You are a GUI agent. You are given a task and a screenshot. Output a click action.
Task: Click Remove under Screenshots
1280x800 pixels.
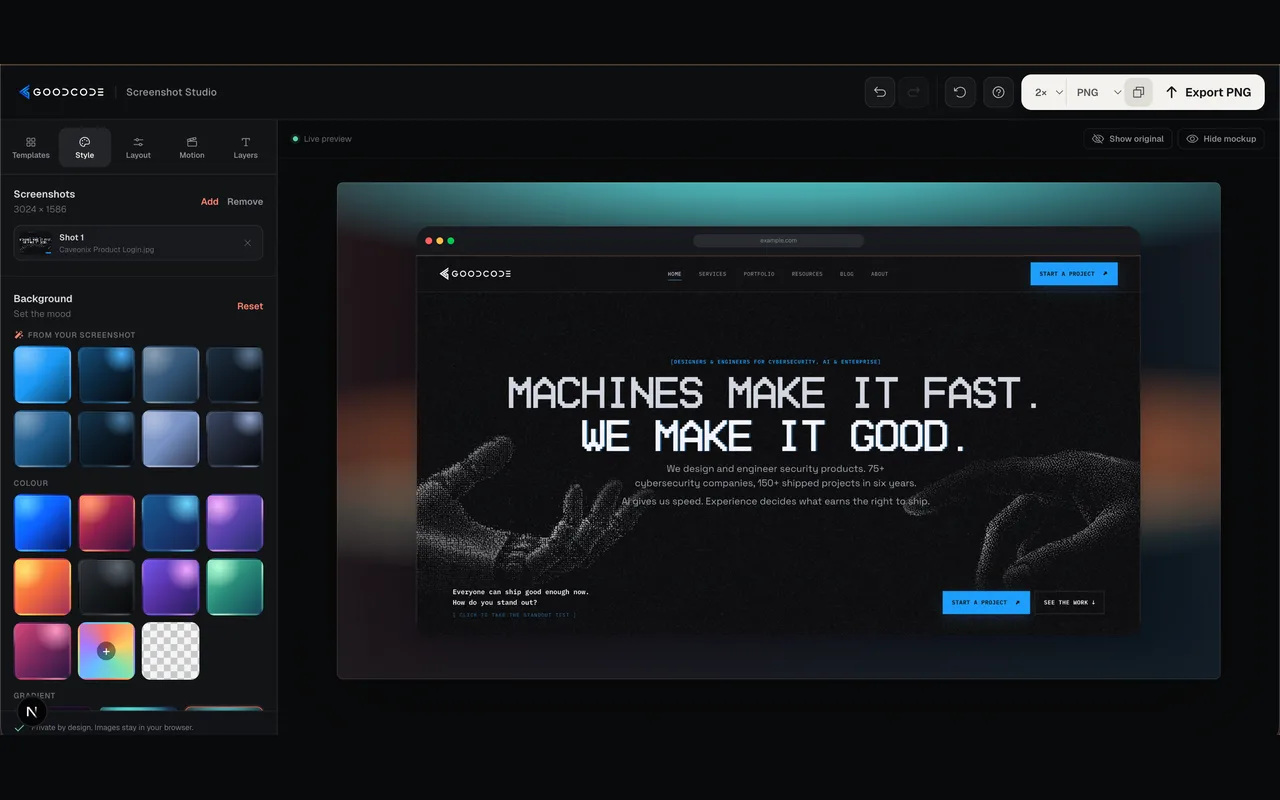pos(245,202)
